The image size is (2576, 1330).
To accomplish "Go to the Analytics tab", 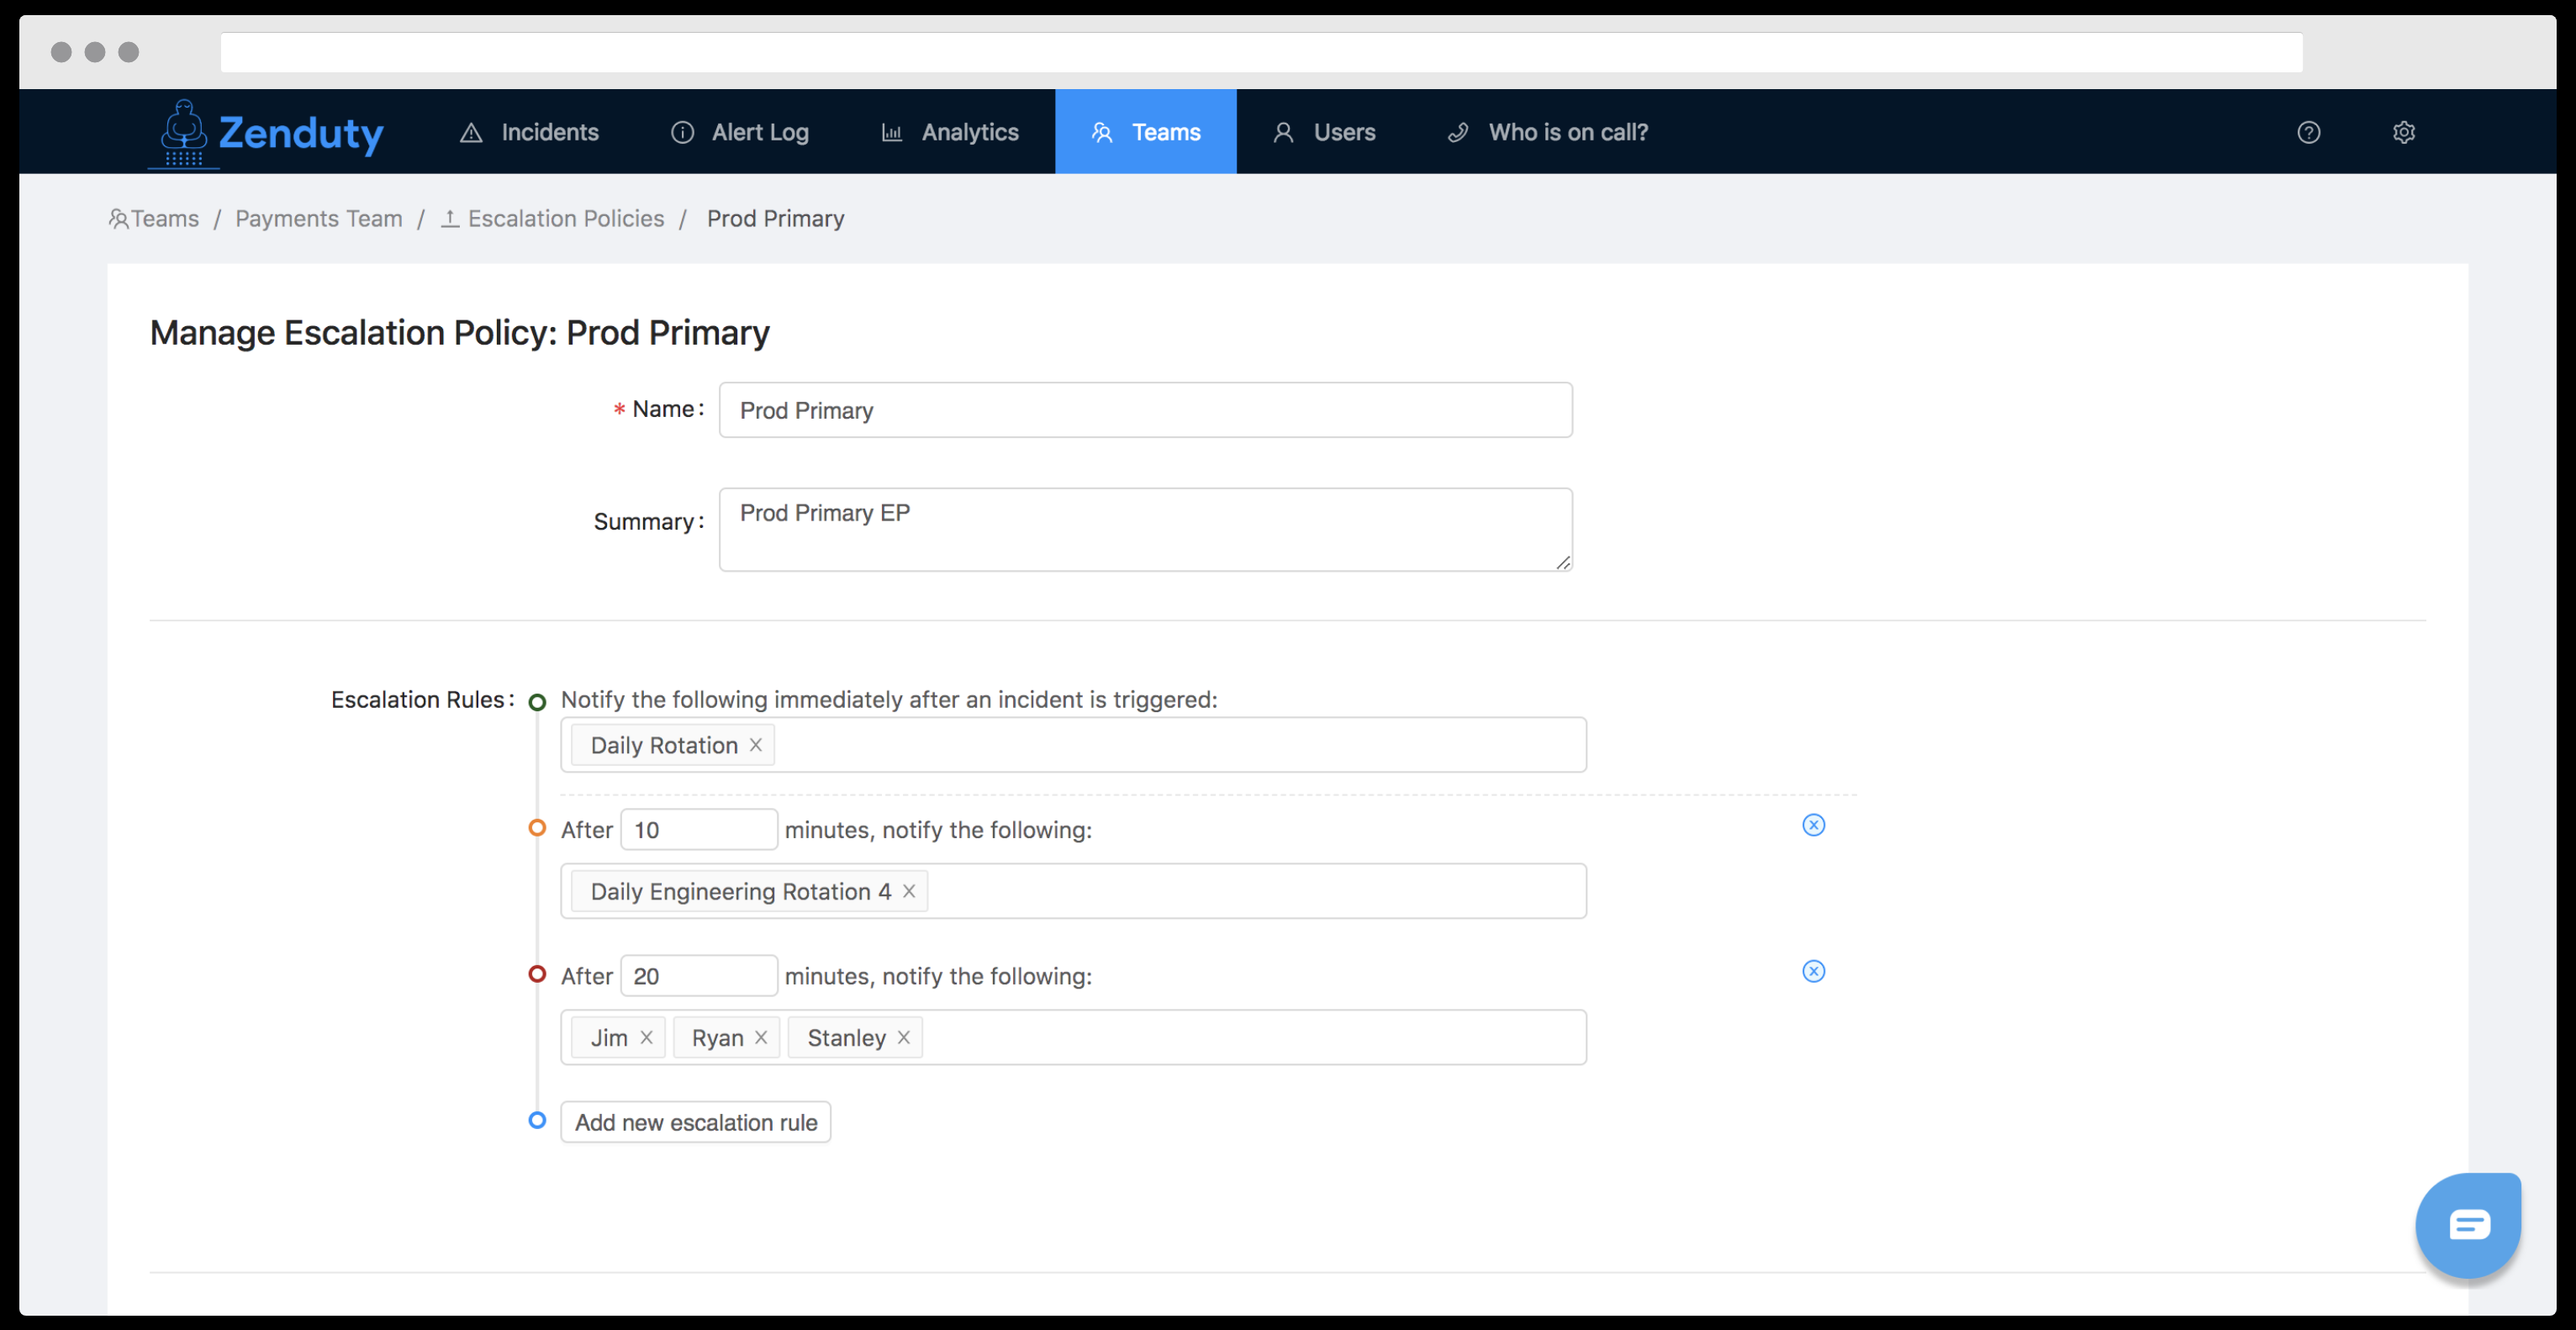I will pyautogui.click(x=950, y=132).
